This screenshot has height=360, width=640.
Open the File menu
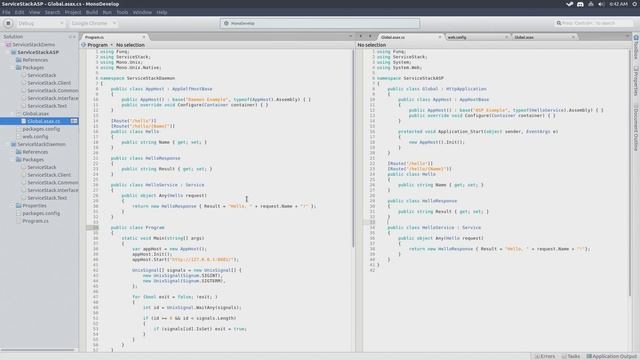(x=6, y=12)
